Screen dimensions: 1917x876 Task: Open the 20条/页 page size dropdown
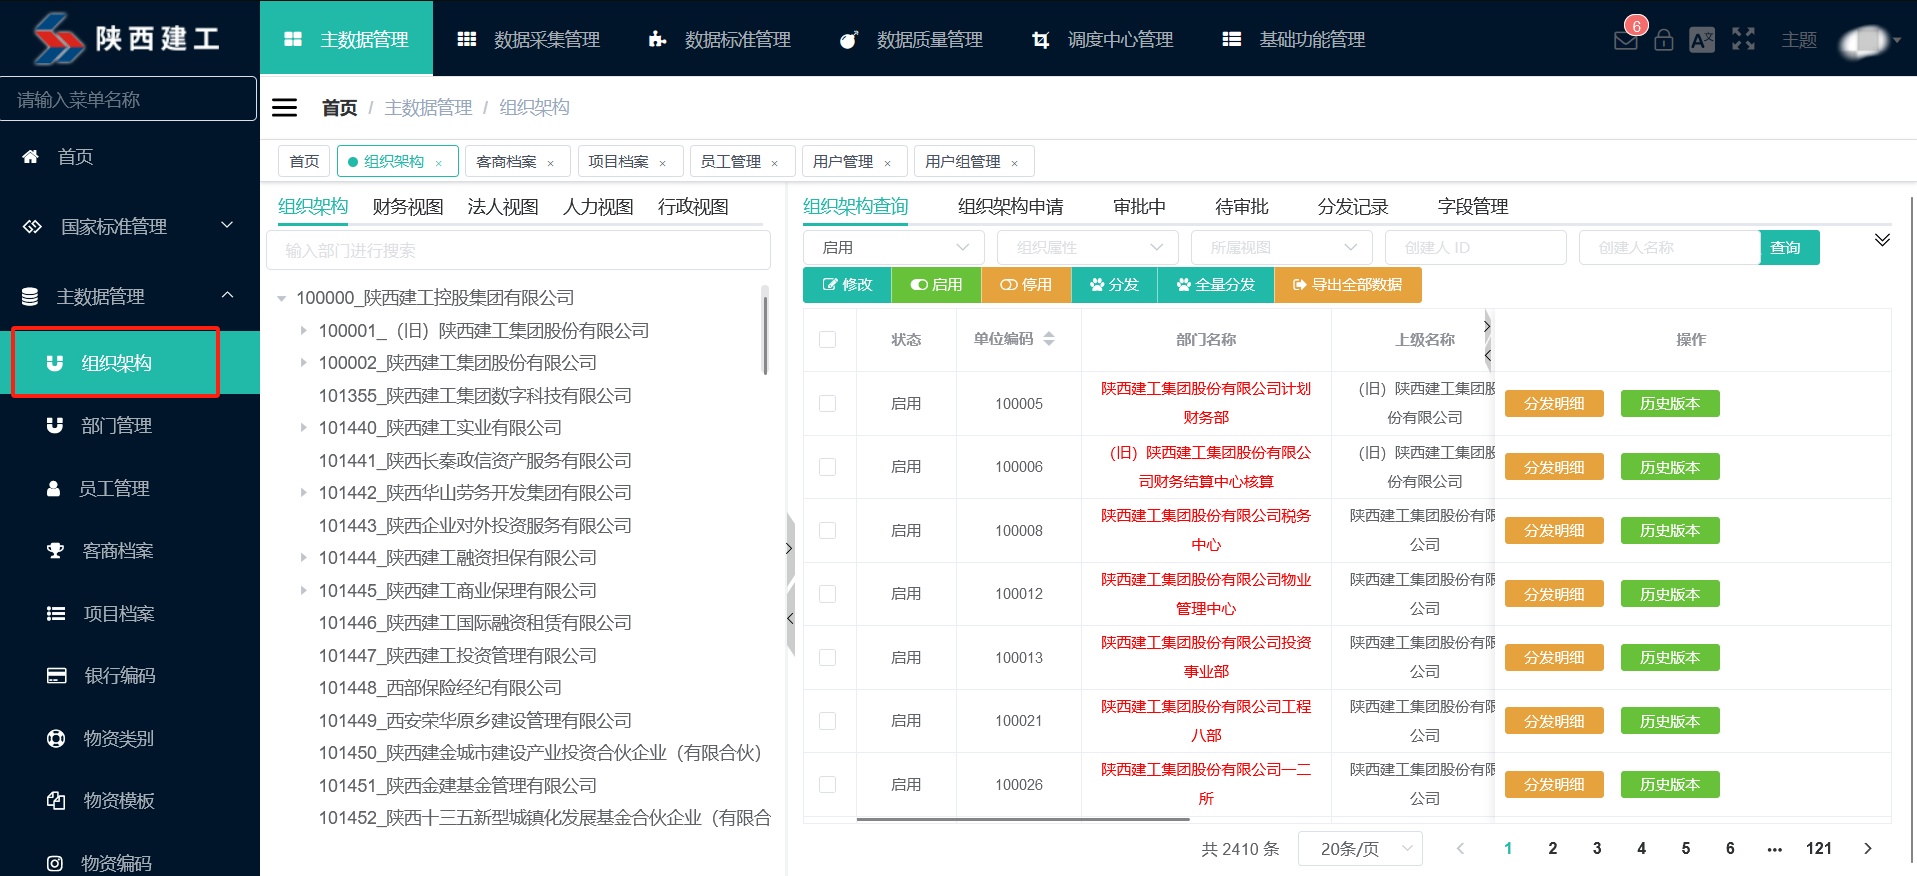[1359, 849]
